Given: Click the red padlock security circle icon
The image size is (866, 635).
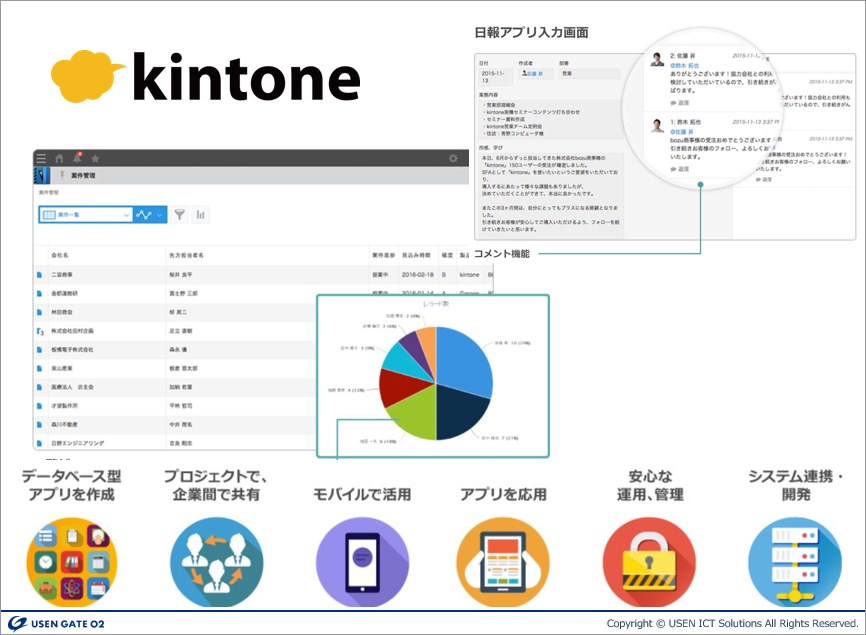Looking at the screenshot, I should 649,562.
